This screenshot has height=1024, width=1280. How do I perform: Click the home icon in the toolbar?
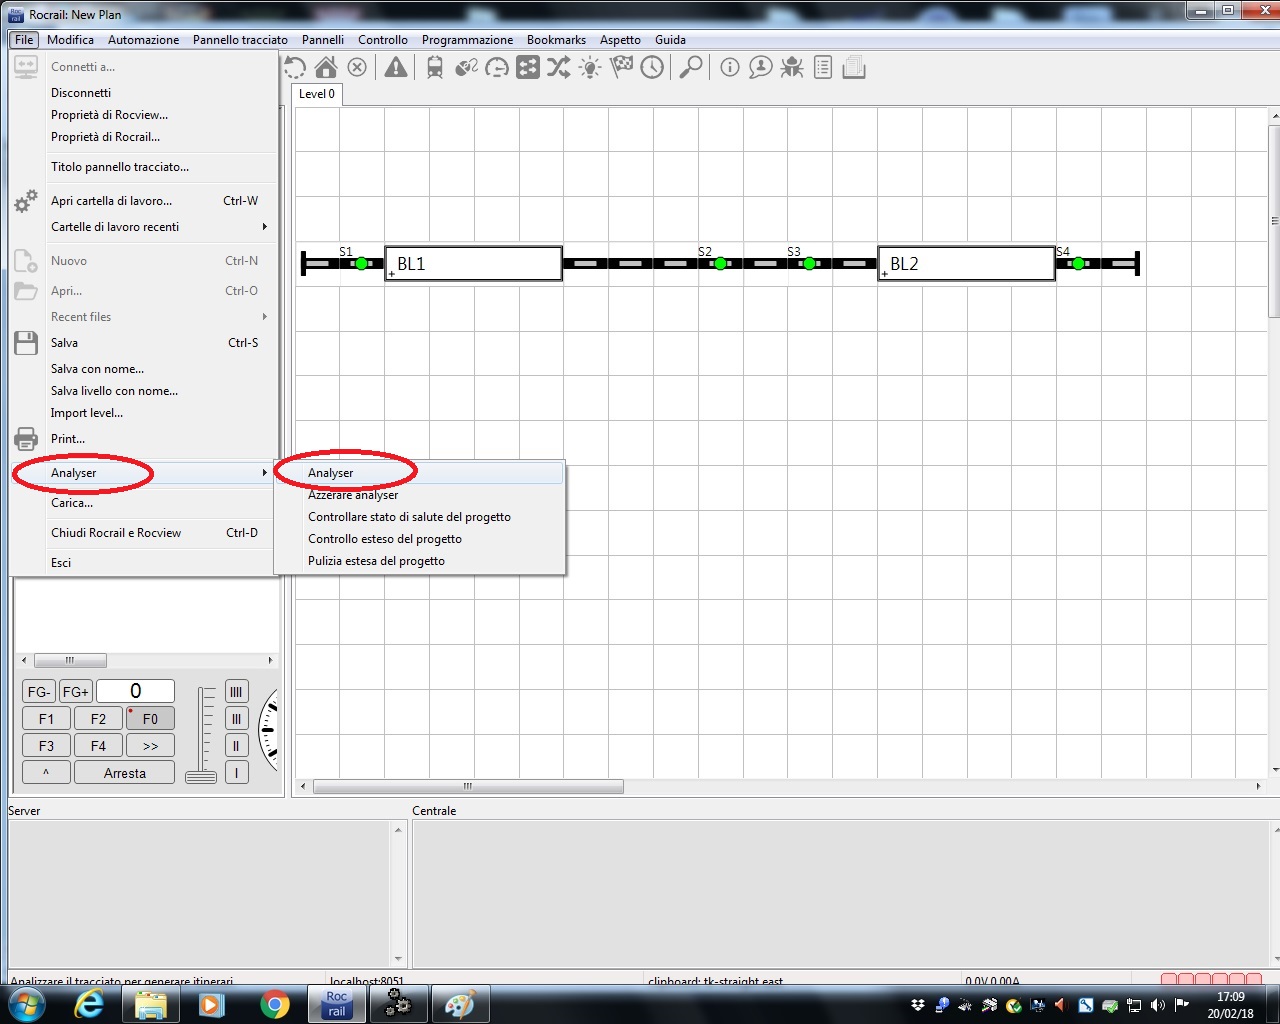[x=326, y=68]
